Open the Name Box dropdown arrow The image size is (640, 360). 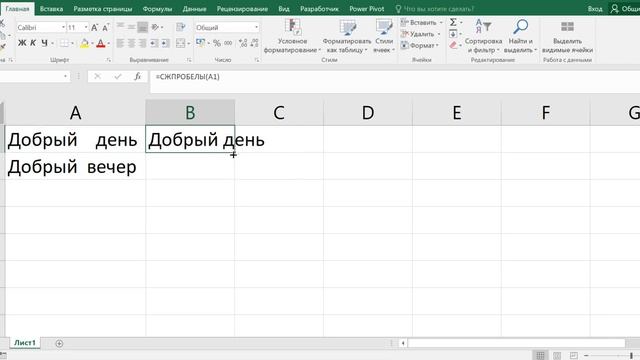pyautogui.click(x=65, y=76)
